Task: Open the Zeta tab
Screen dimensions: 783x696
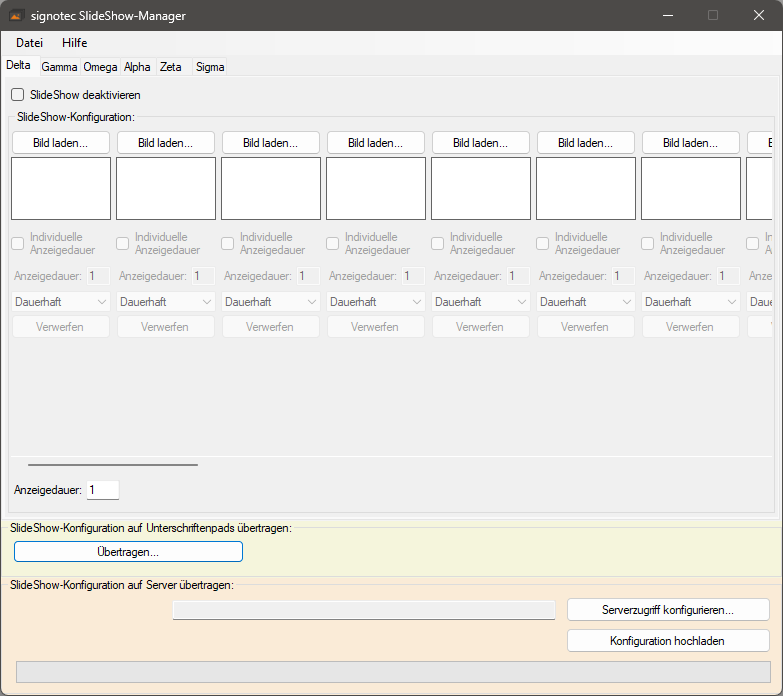Action: (x=171, y=67)
